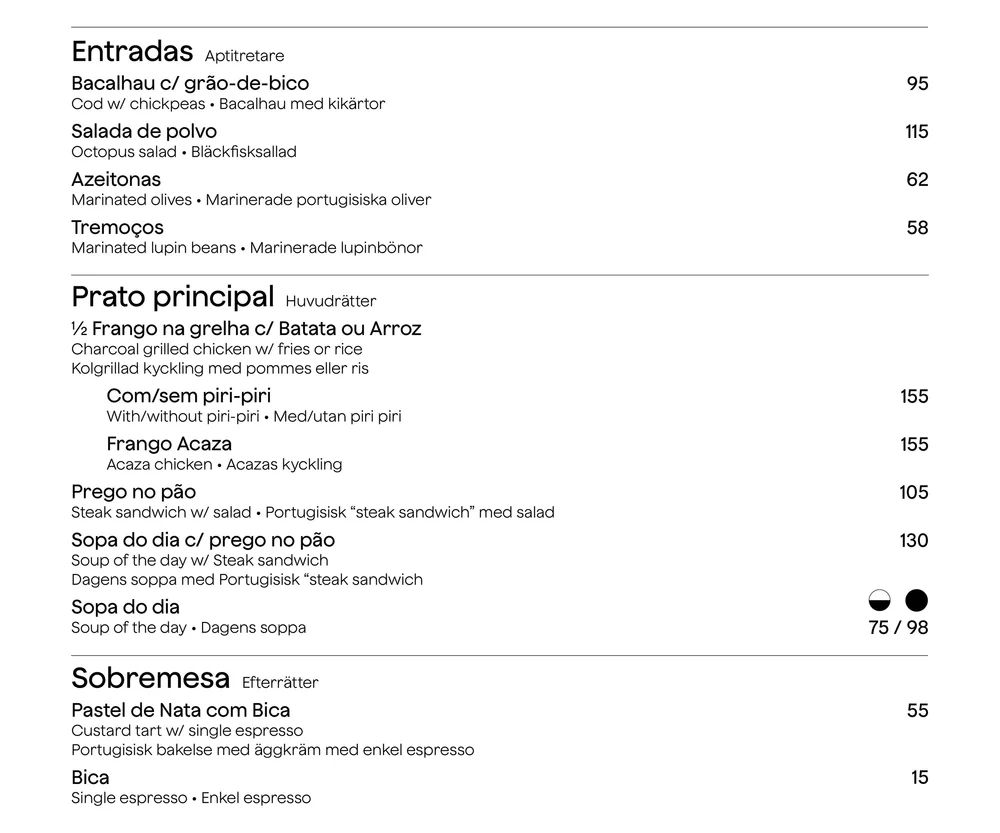Select the Prato principal heading
The image size is (1000, 833).
(173, 297)
